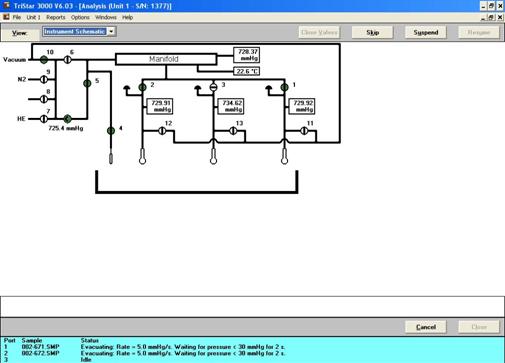Click the 725.4 mmHg reading under HE valve

[66, 128]
